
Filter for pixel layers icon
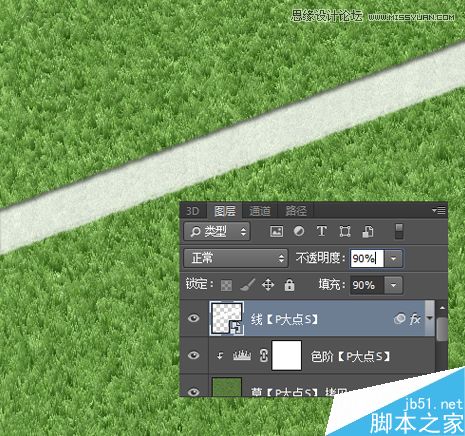[277, 231]
